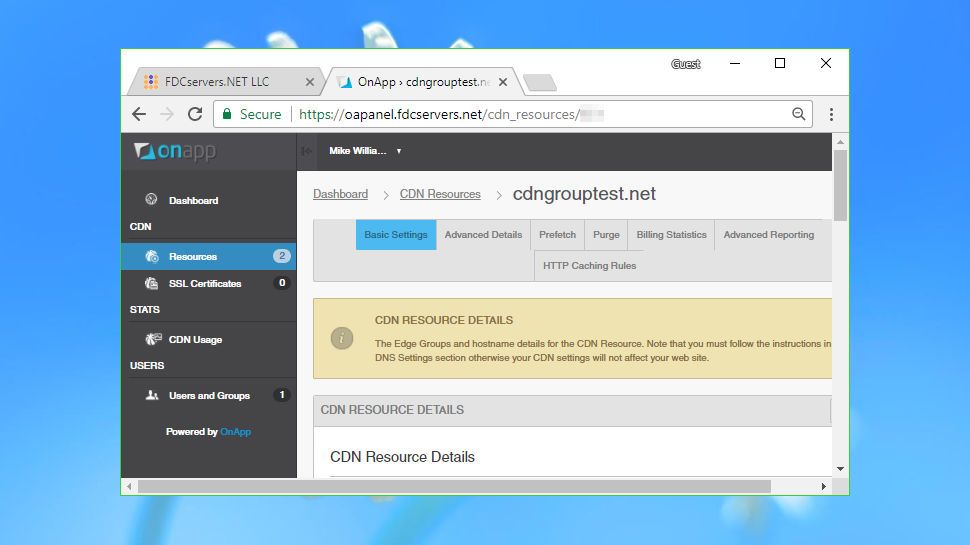Viewport: 970px width, 545px height.
Task: Click the CDN Resources breadcrumb link
Action: tap(440, 194)
